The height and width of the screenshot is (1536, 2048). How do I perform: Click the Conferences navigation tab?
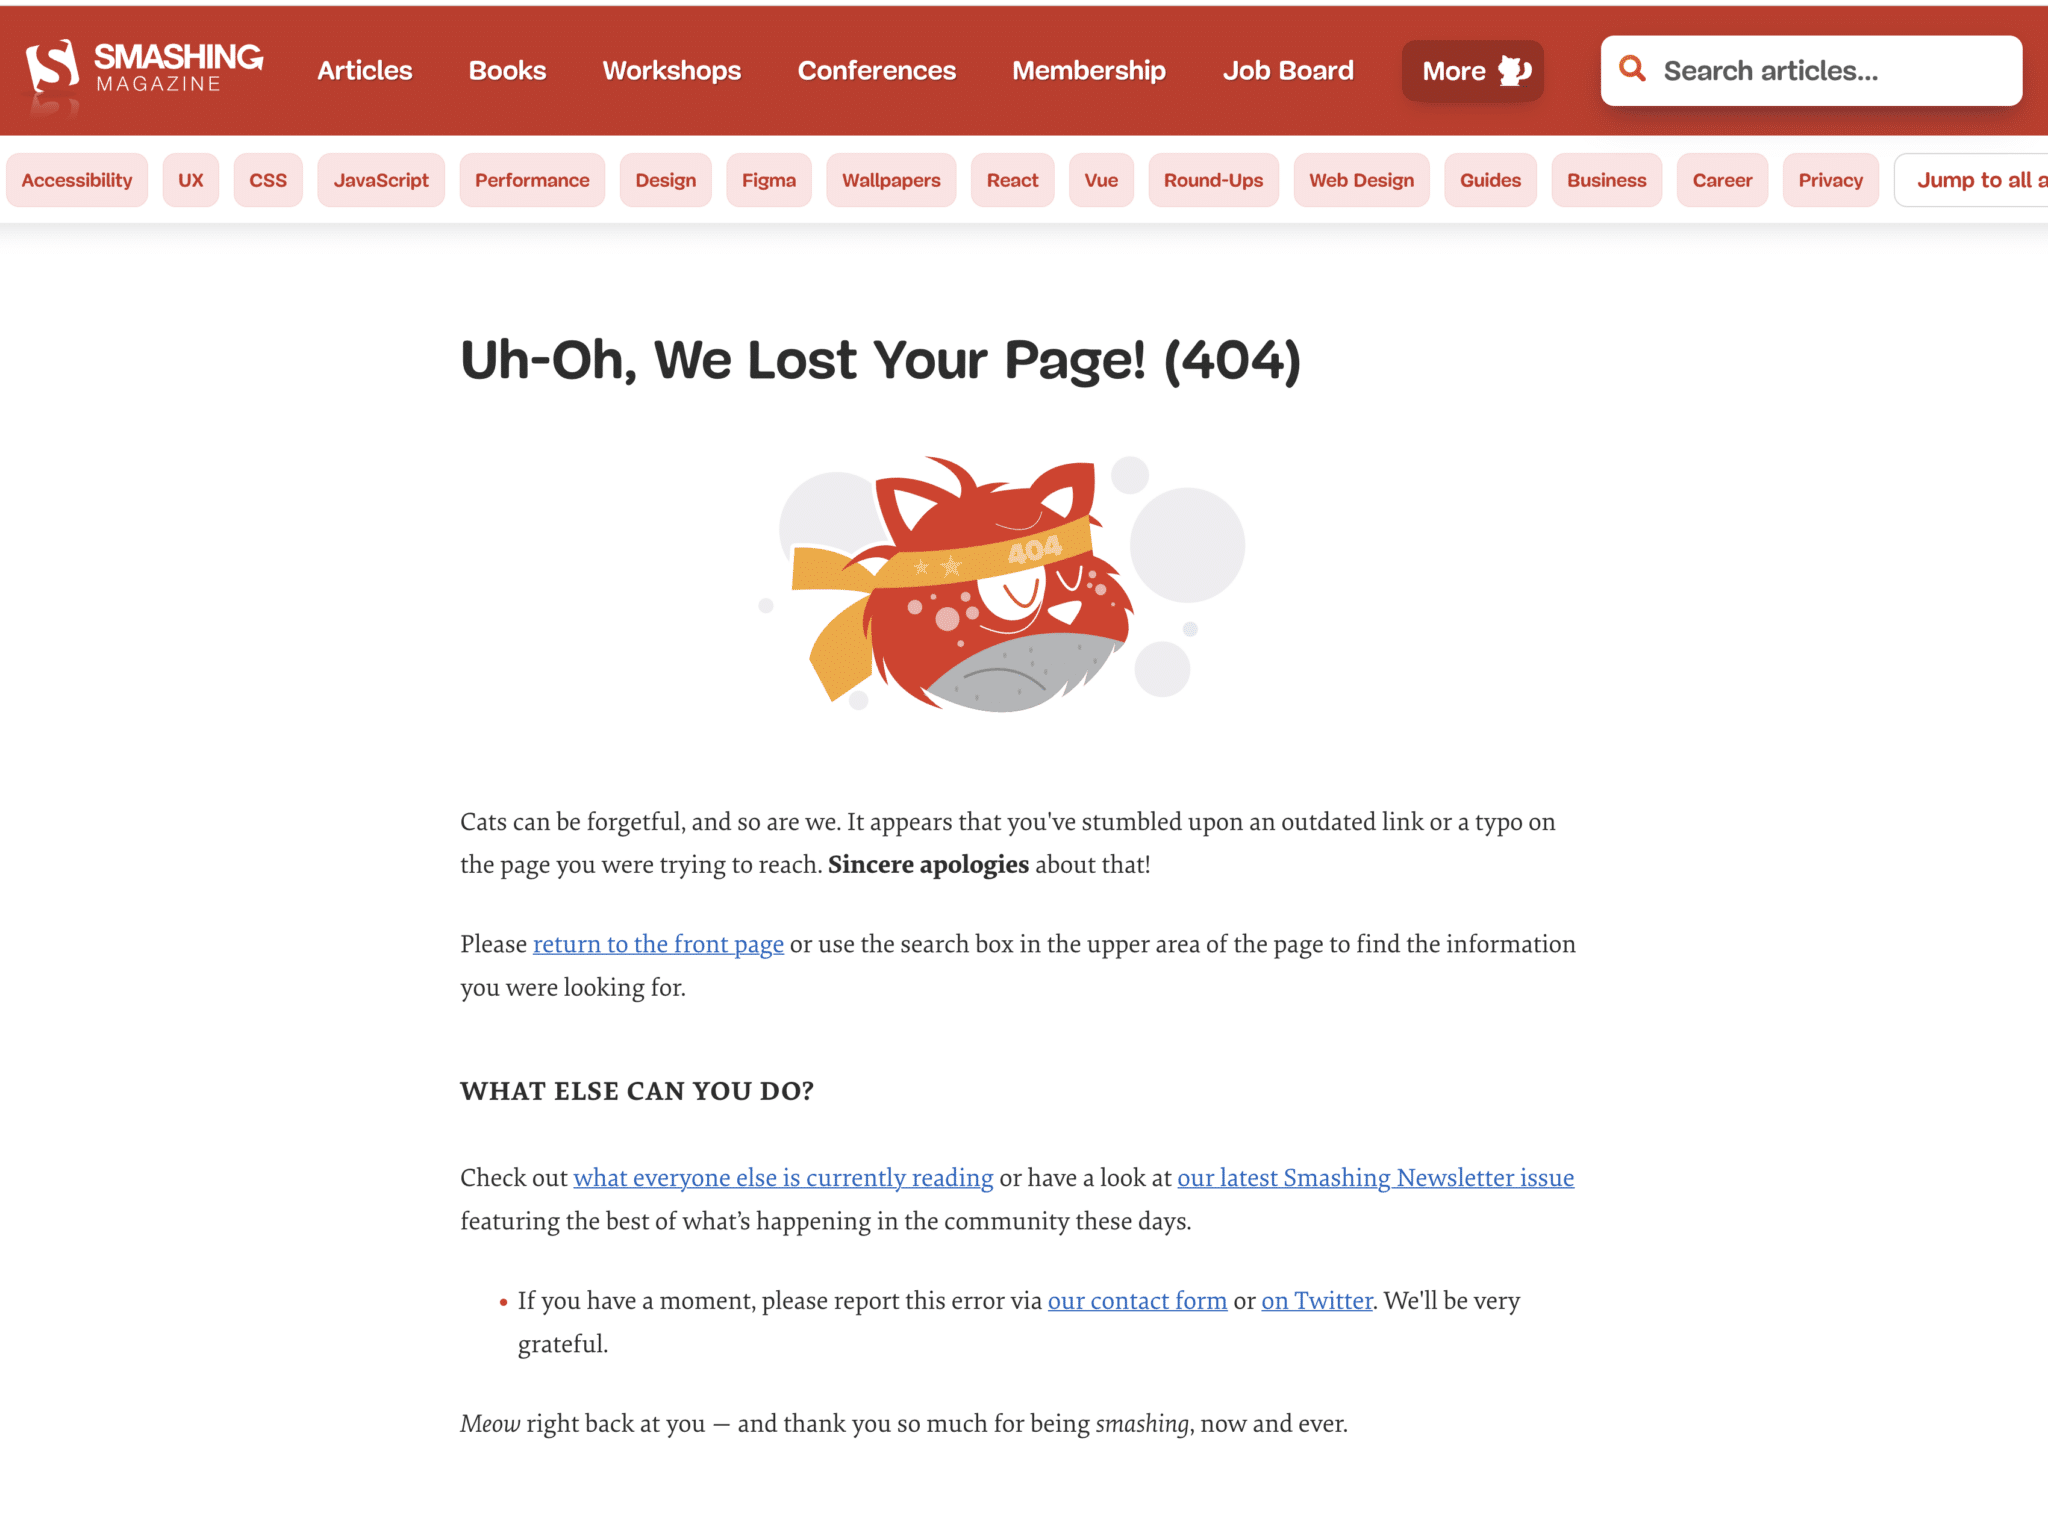[877, 69]
